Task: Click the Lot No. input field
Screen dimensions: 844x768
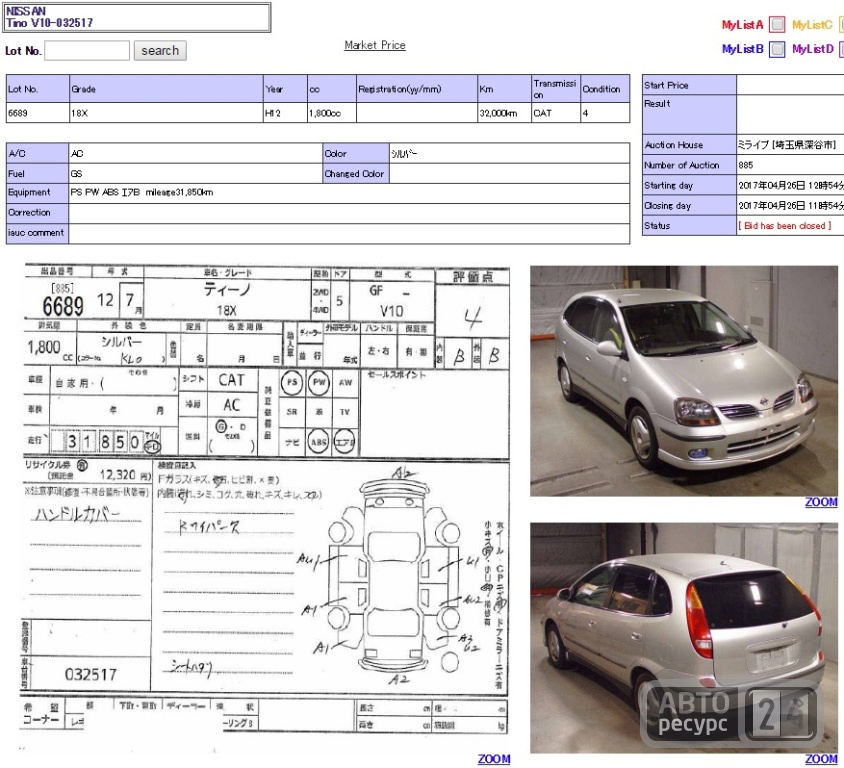Action: [87, 51]
